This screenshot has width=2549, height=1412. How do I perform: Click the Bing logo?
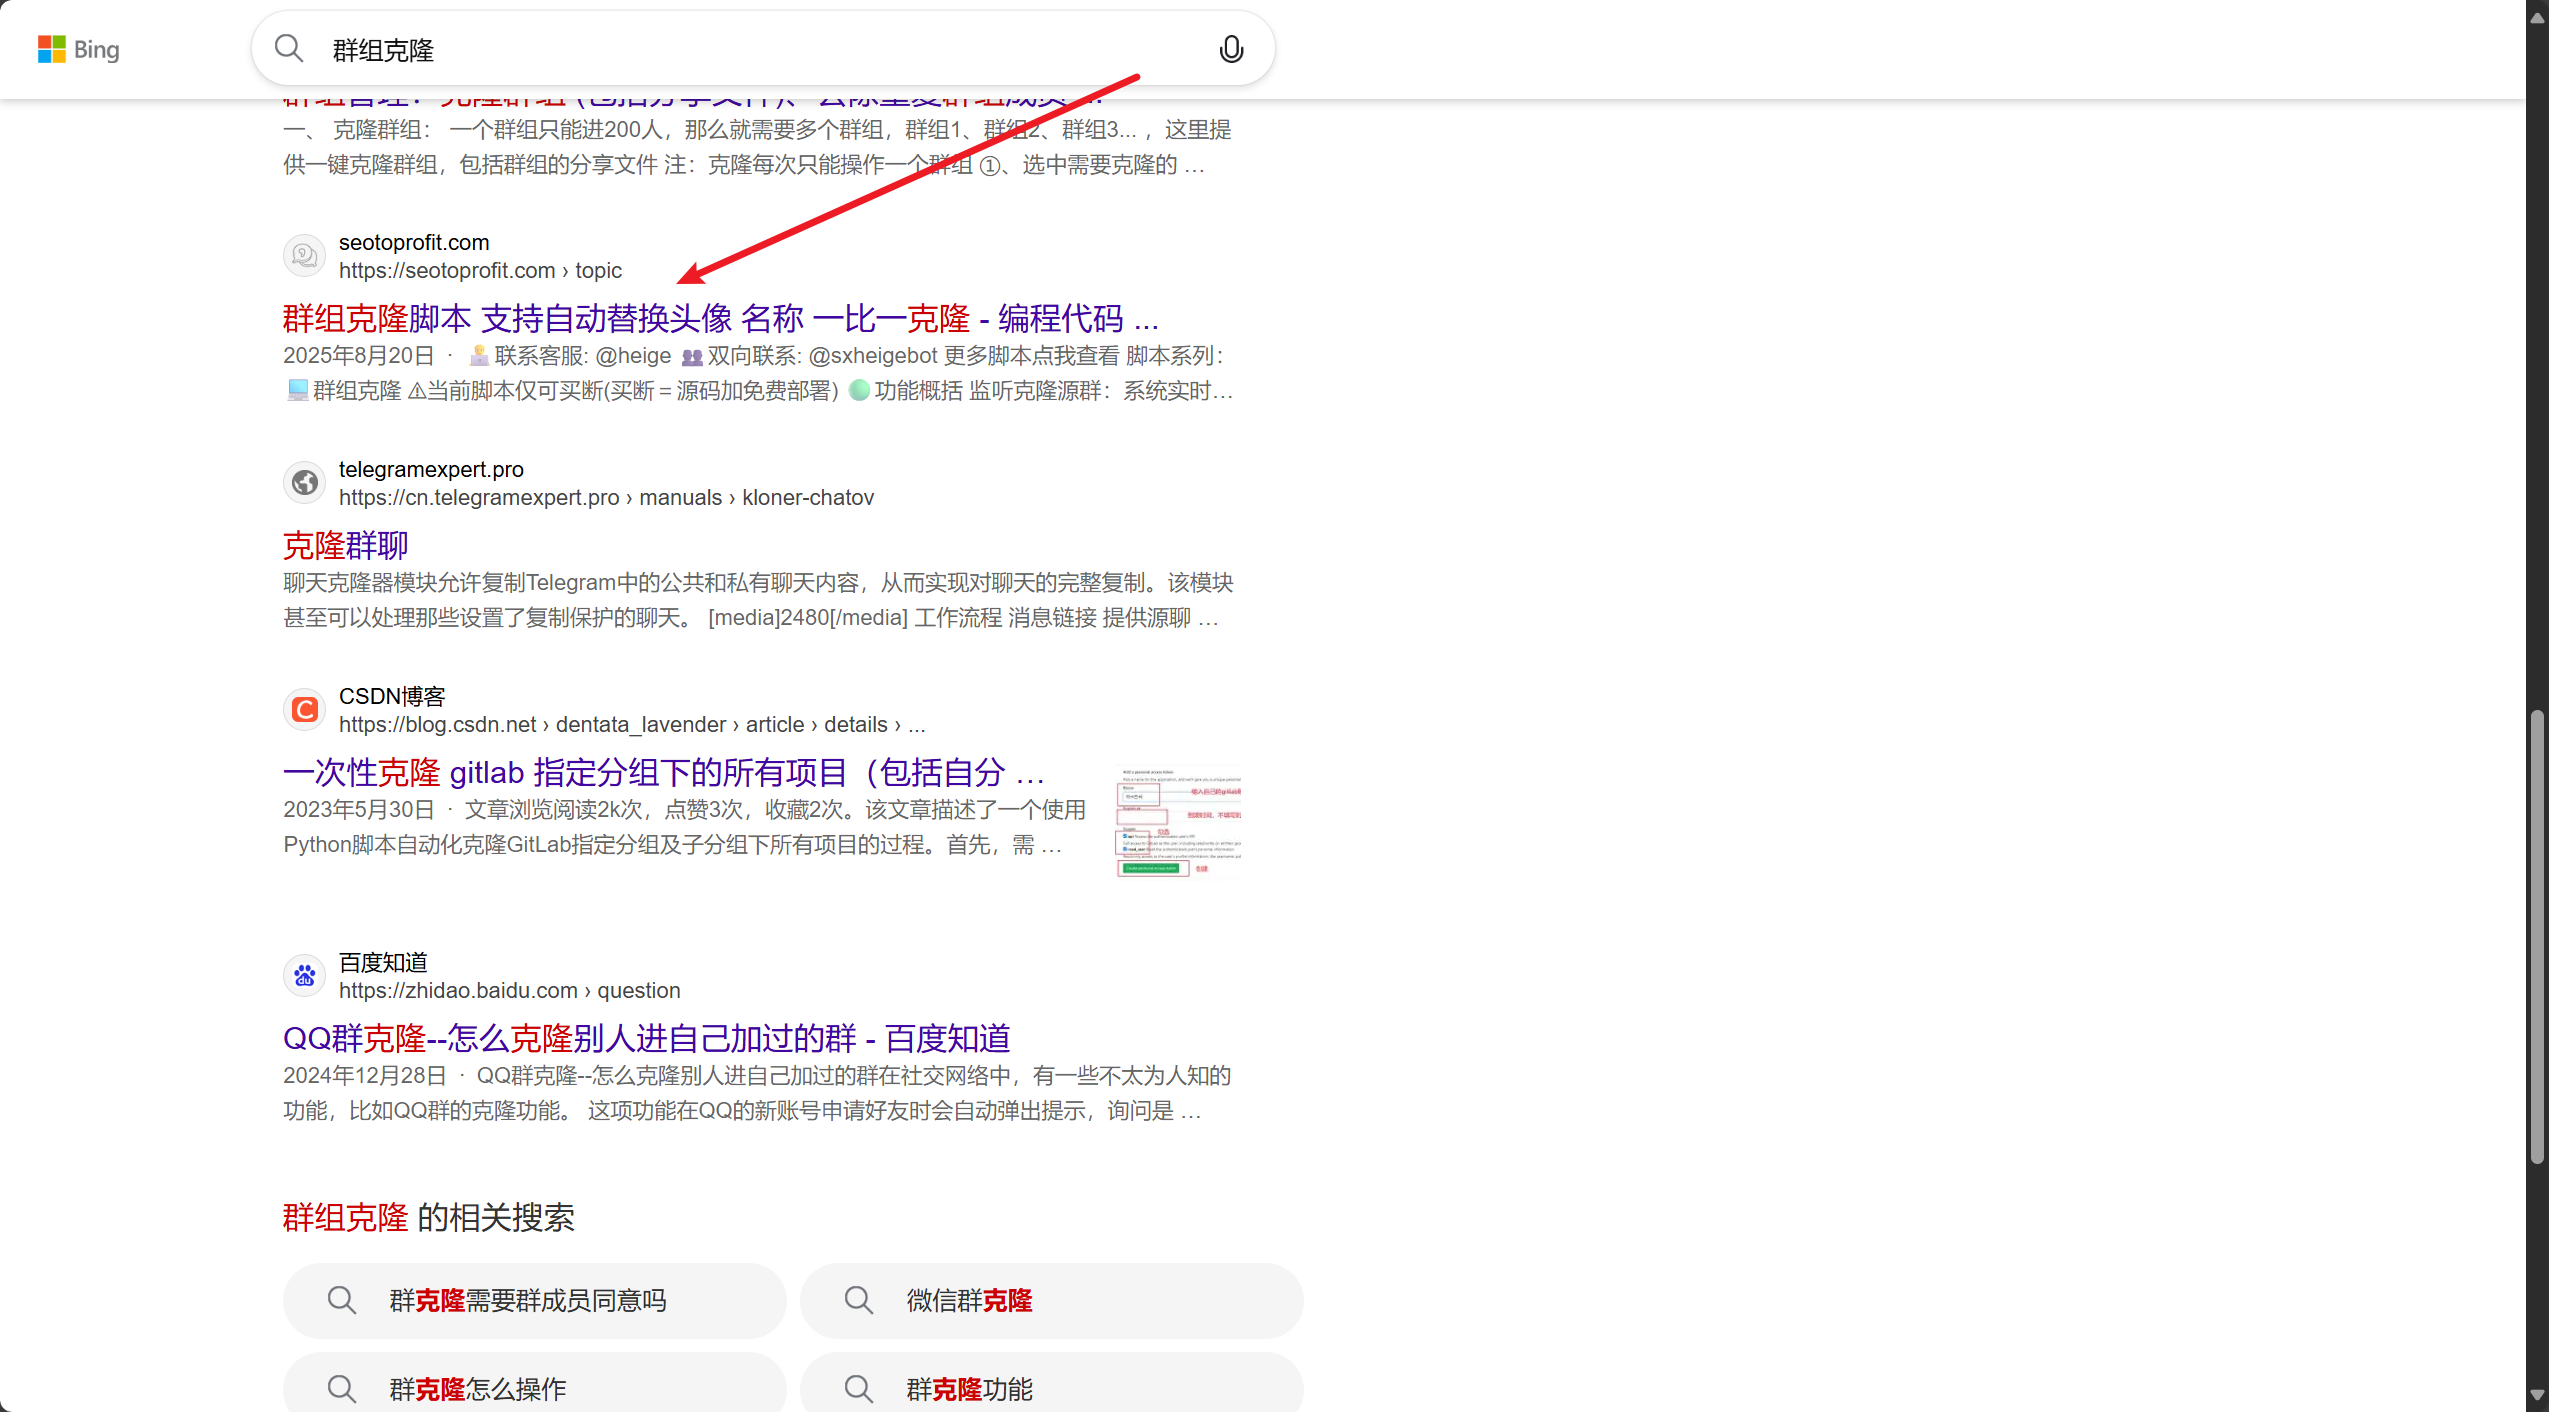(x=78, y=49)
